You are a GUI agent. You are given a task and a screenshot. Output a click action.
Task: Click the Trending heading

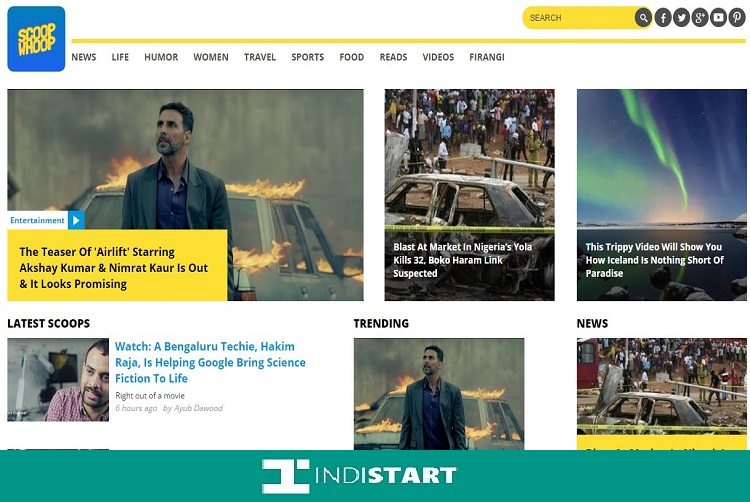click(x=381, y=324)
